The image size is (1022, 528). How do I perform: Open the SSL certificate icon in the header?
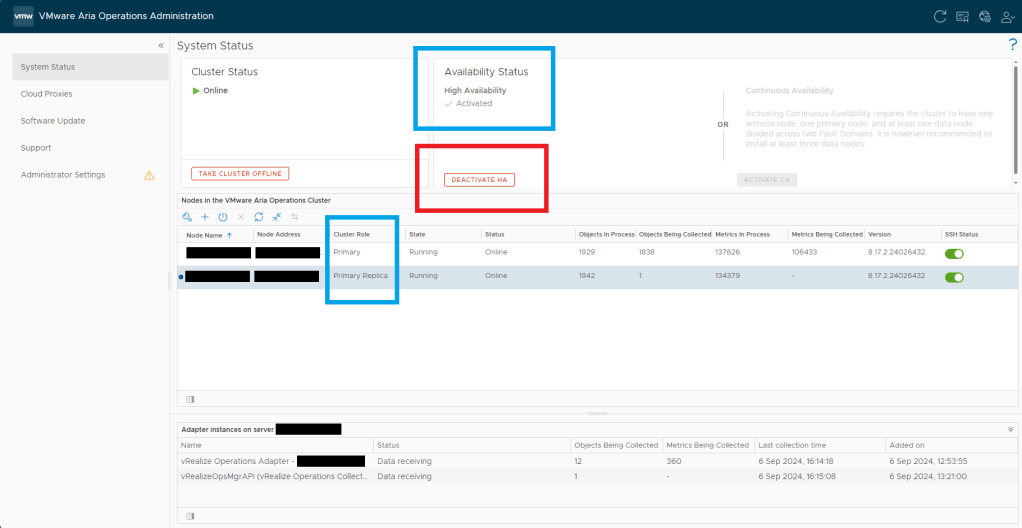click(x=962, y=16)
